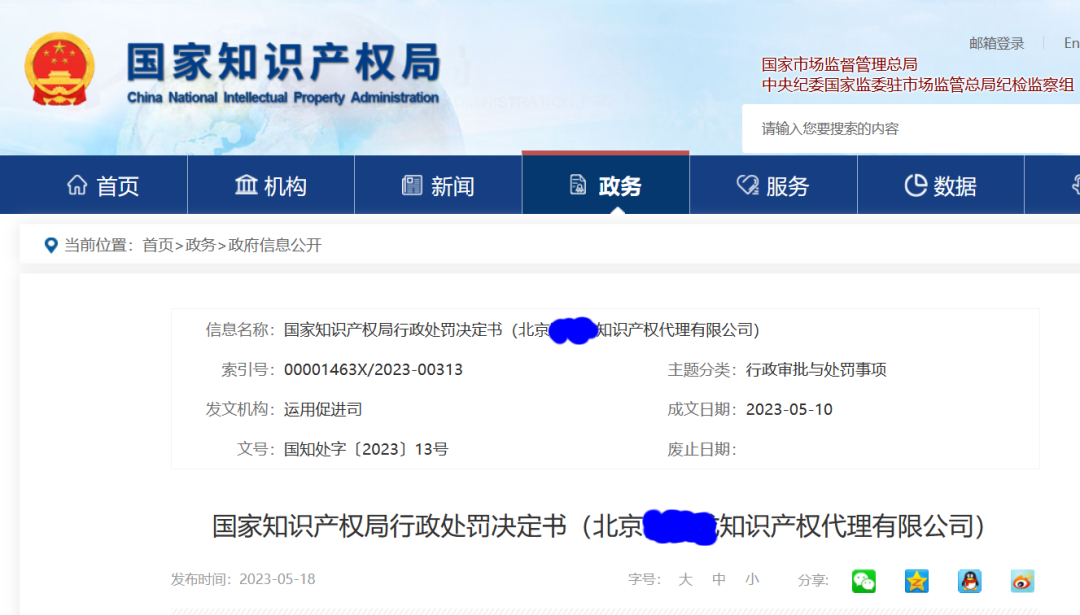The height and width of the screenshot is (615, 1080).
Task: Click creation date 2023-05-10
Action: tap(789, 410)
